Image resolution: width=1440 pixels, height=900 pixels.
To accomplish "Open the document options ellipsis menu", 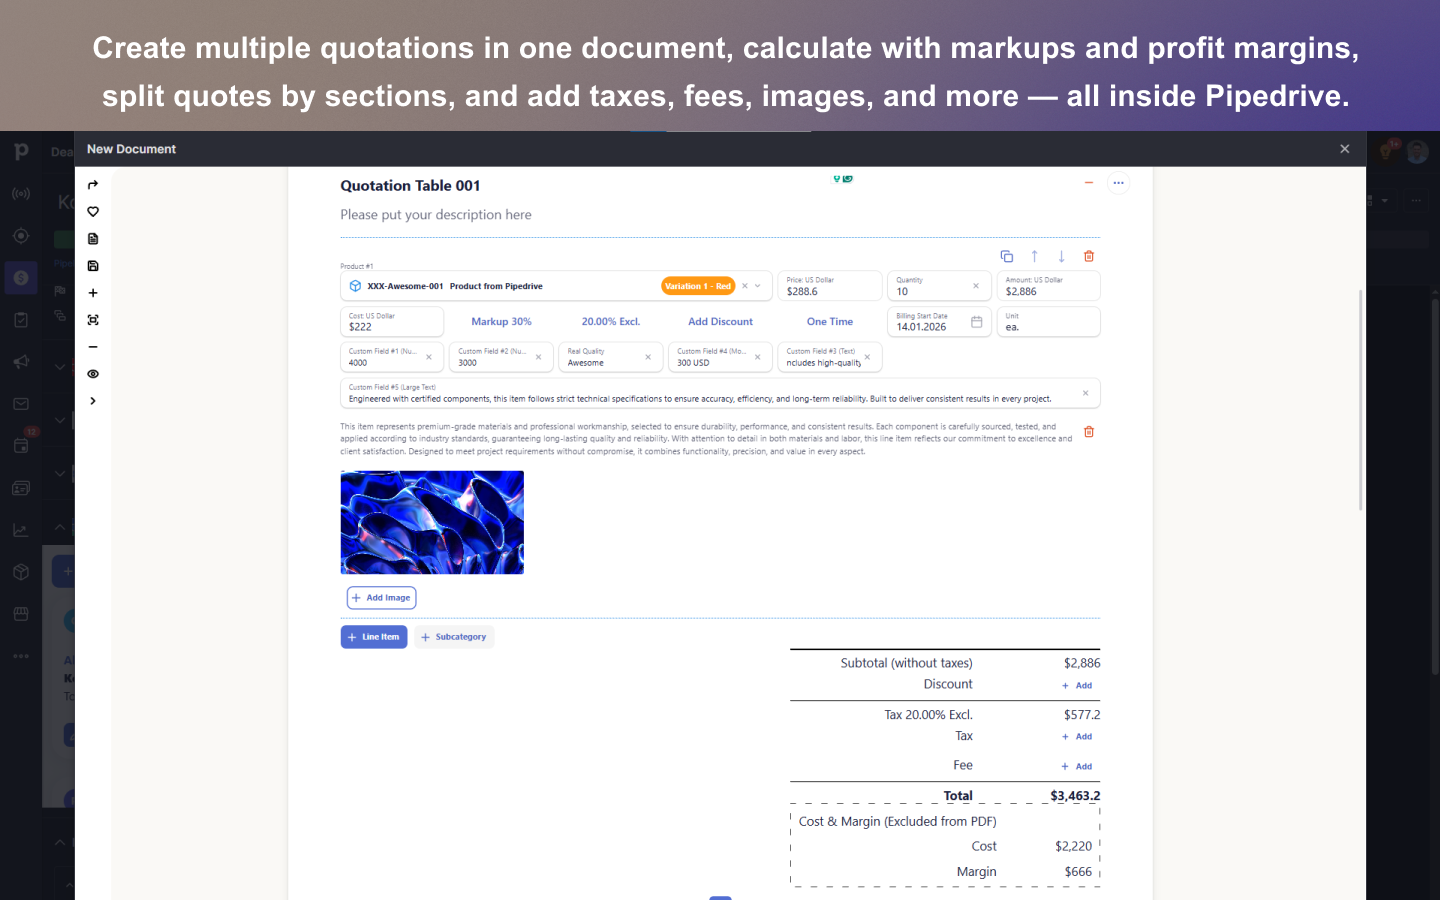I will [x=1118, y=182].
